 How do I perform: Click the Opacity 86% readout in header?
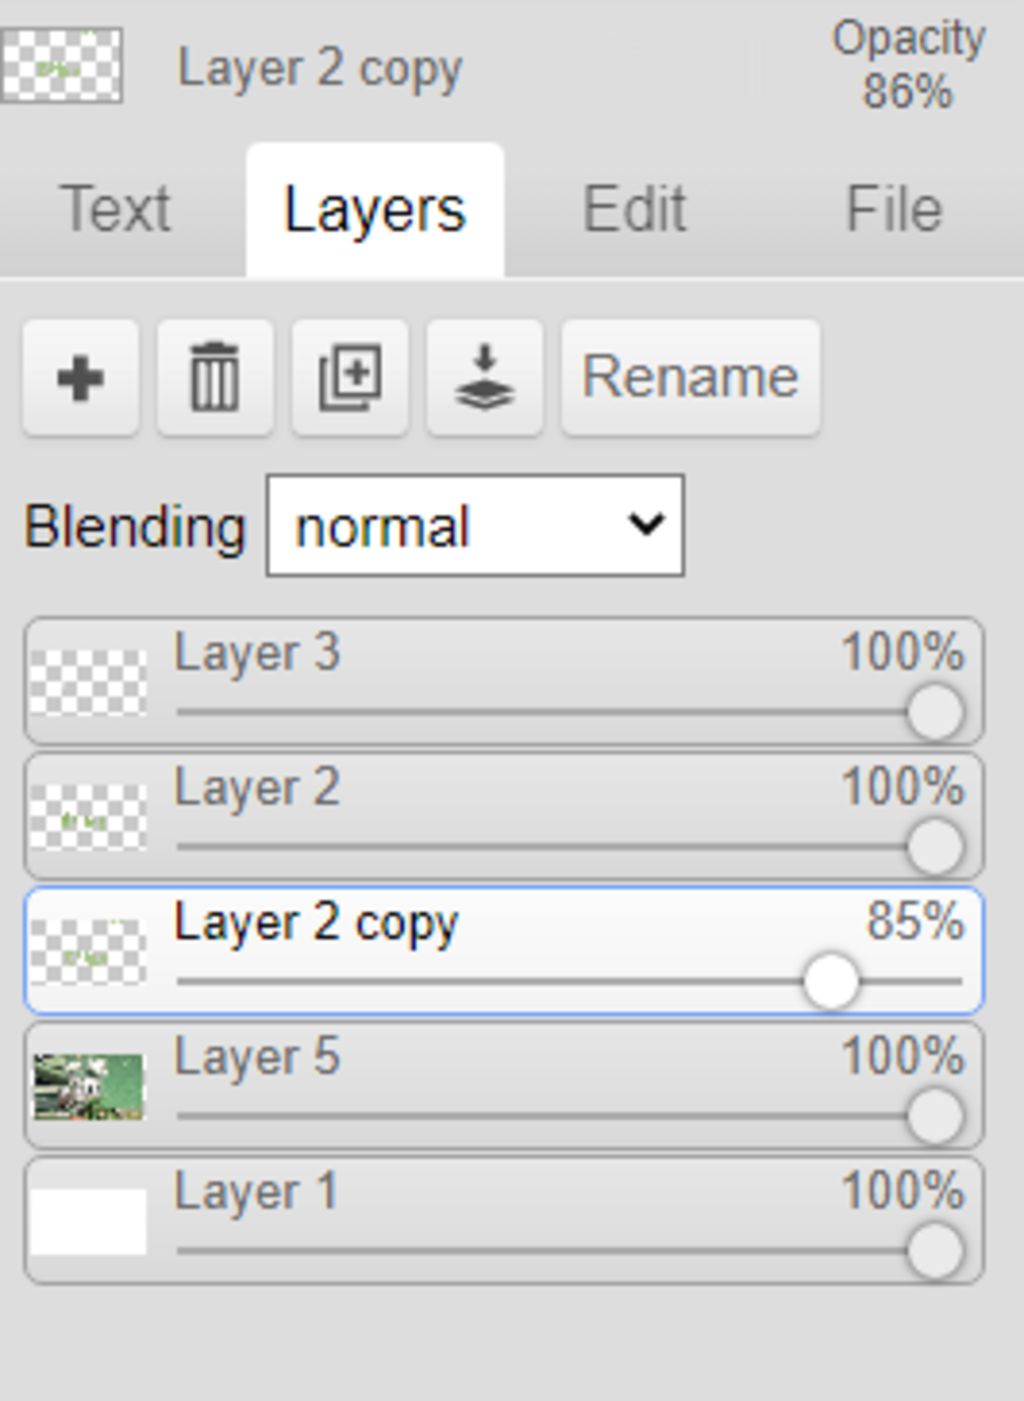click(907, 66)
